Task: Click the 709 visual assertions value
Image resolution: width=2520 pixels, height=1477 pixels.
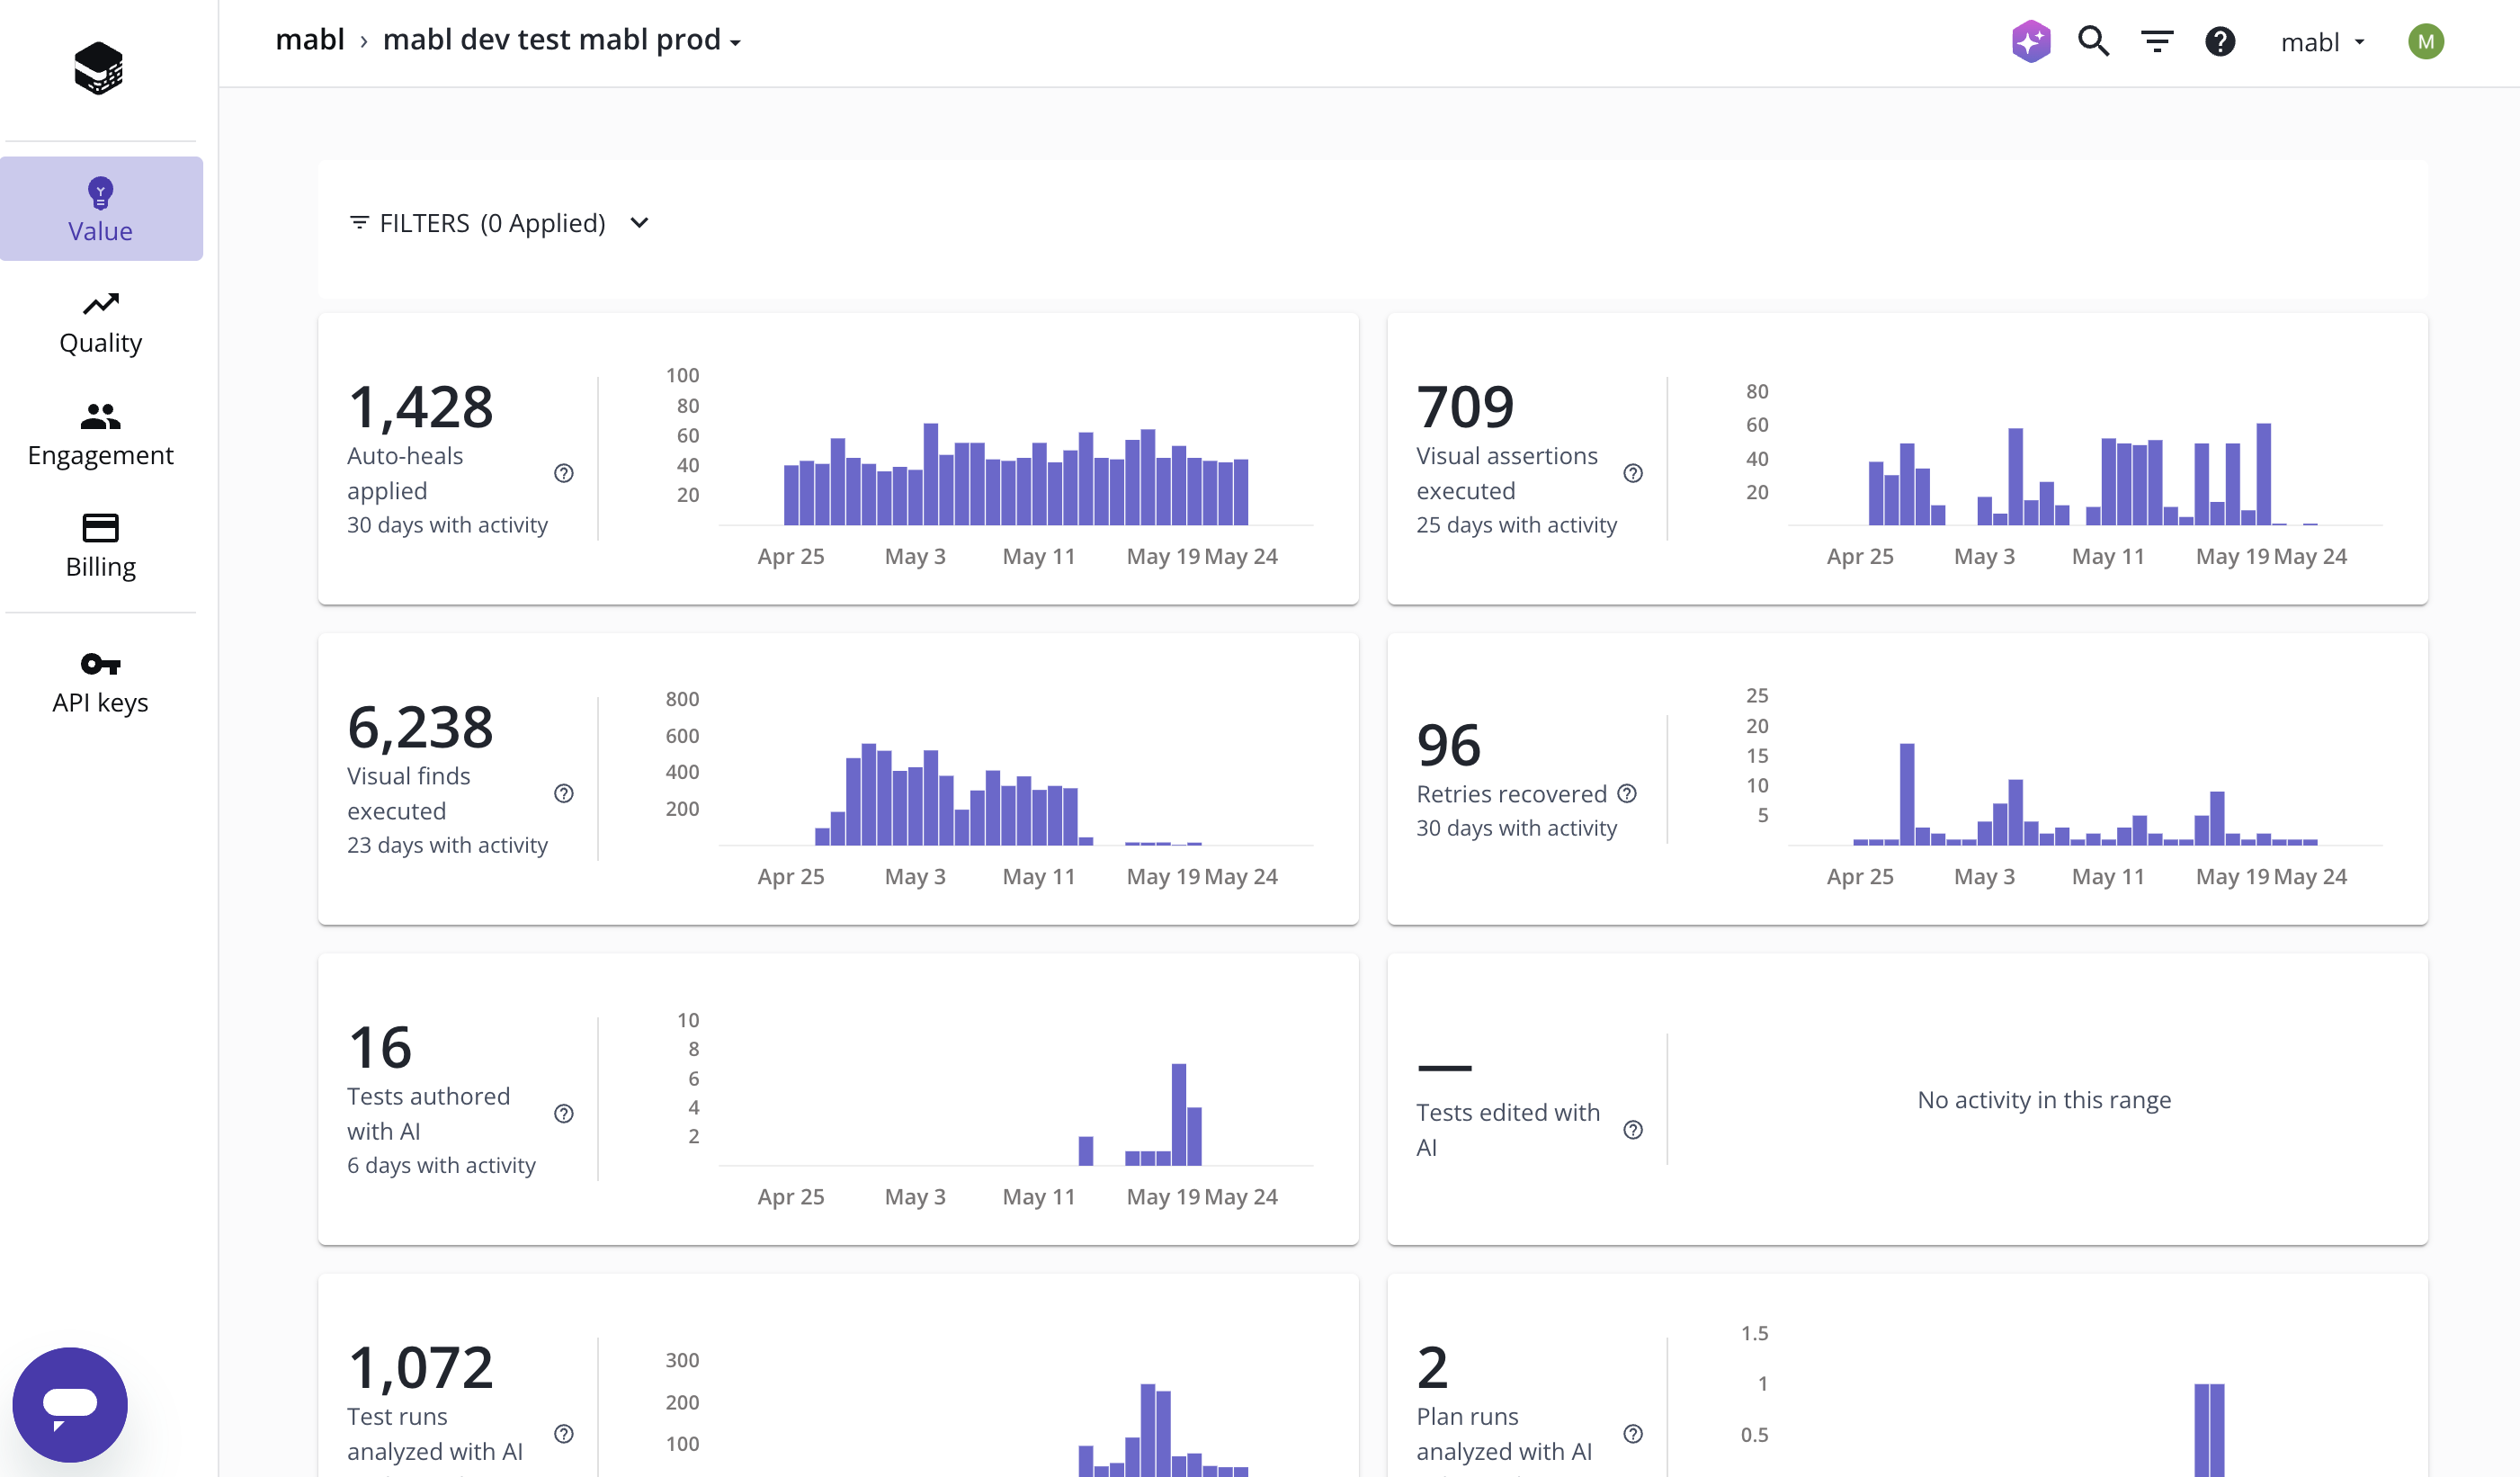Action: coord(1465,407)
